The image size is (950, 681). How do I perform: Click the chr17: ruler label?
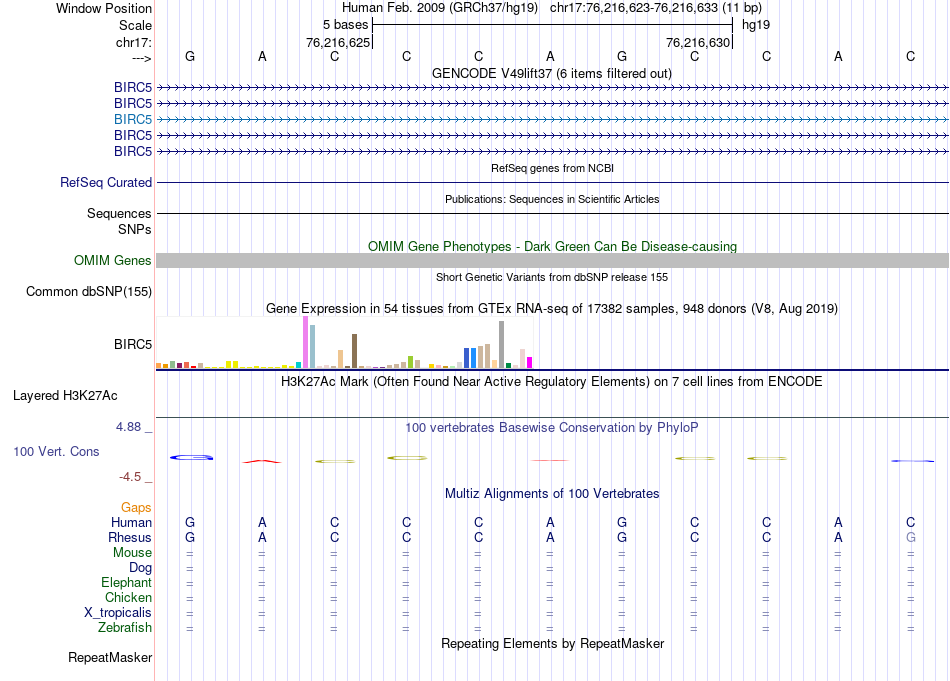tap(133, 42)
